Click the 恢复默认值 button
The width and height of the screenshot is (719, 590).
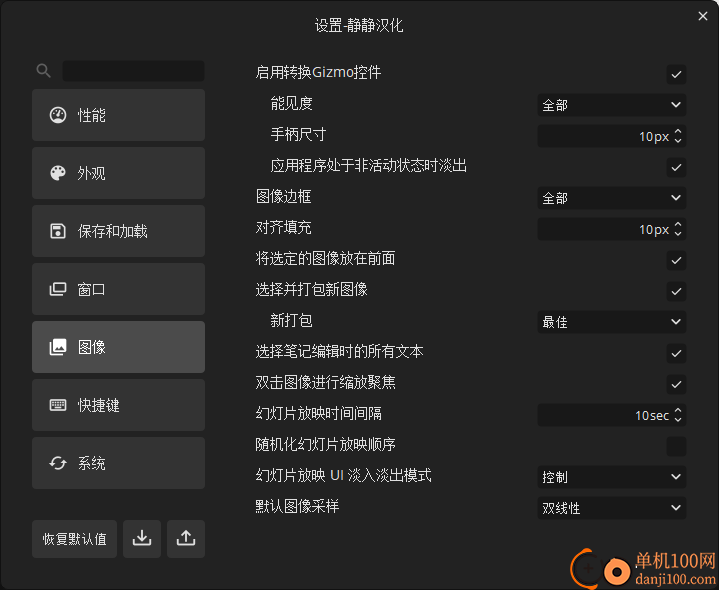74,539
